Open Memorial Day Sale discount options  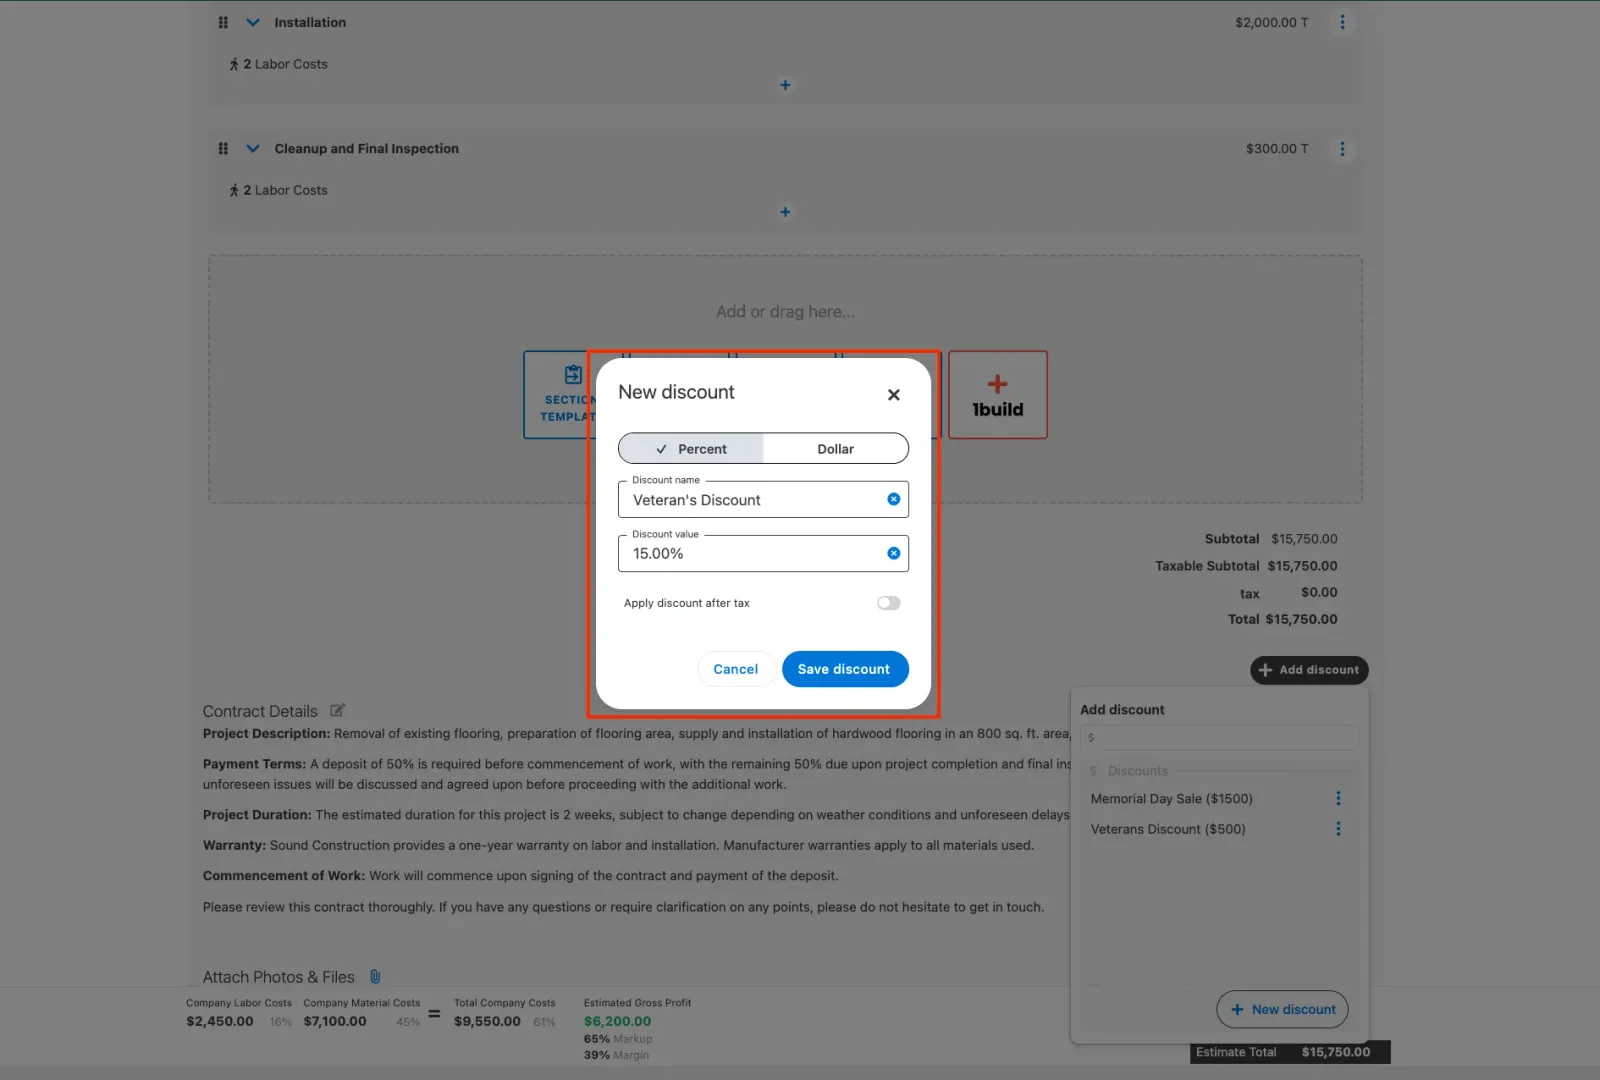(1338, 798)
